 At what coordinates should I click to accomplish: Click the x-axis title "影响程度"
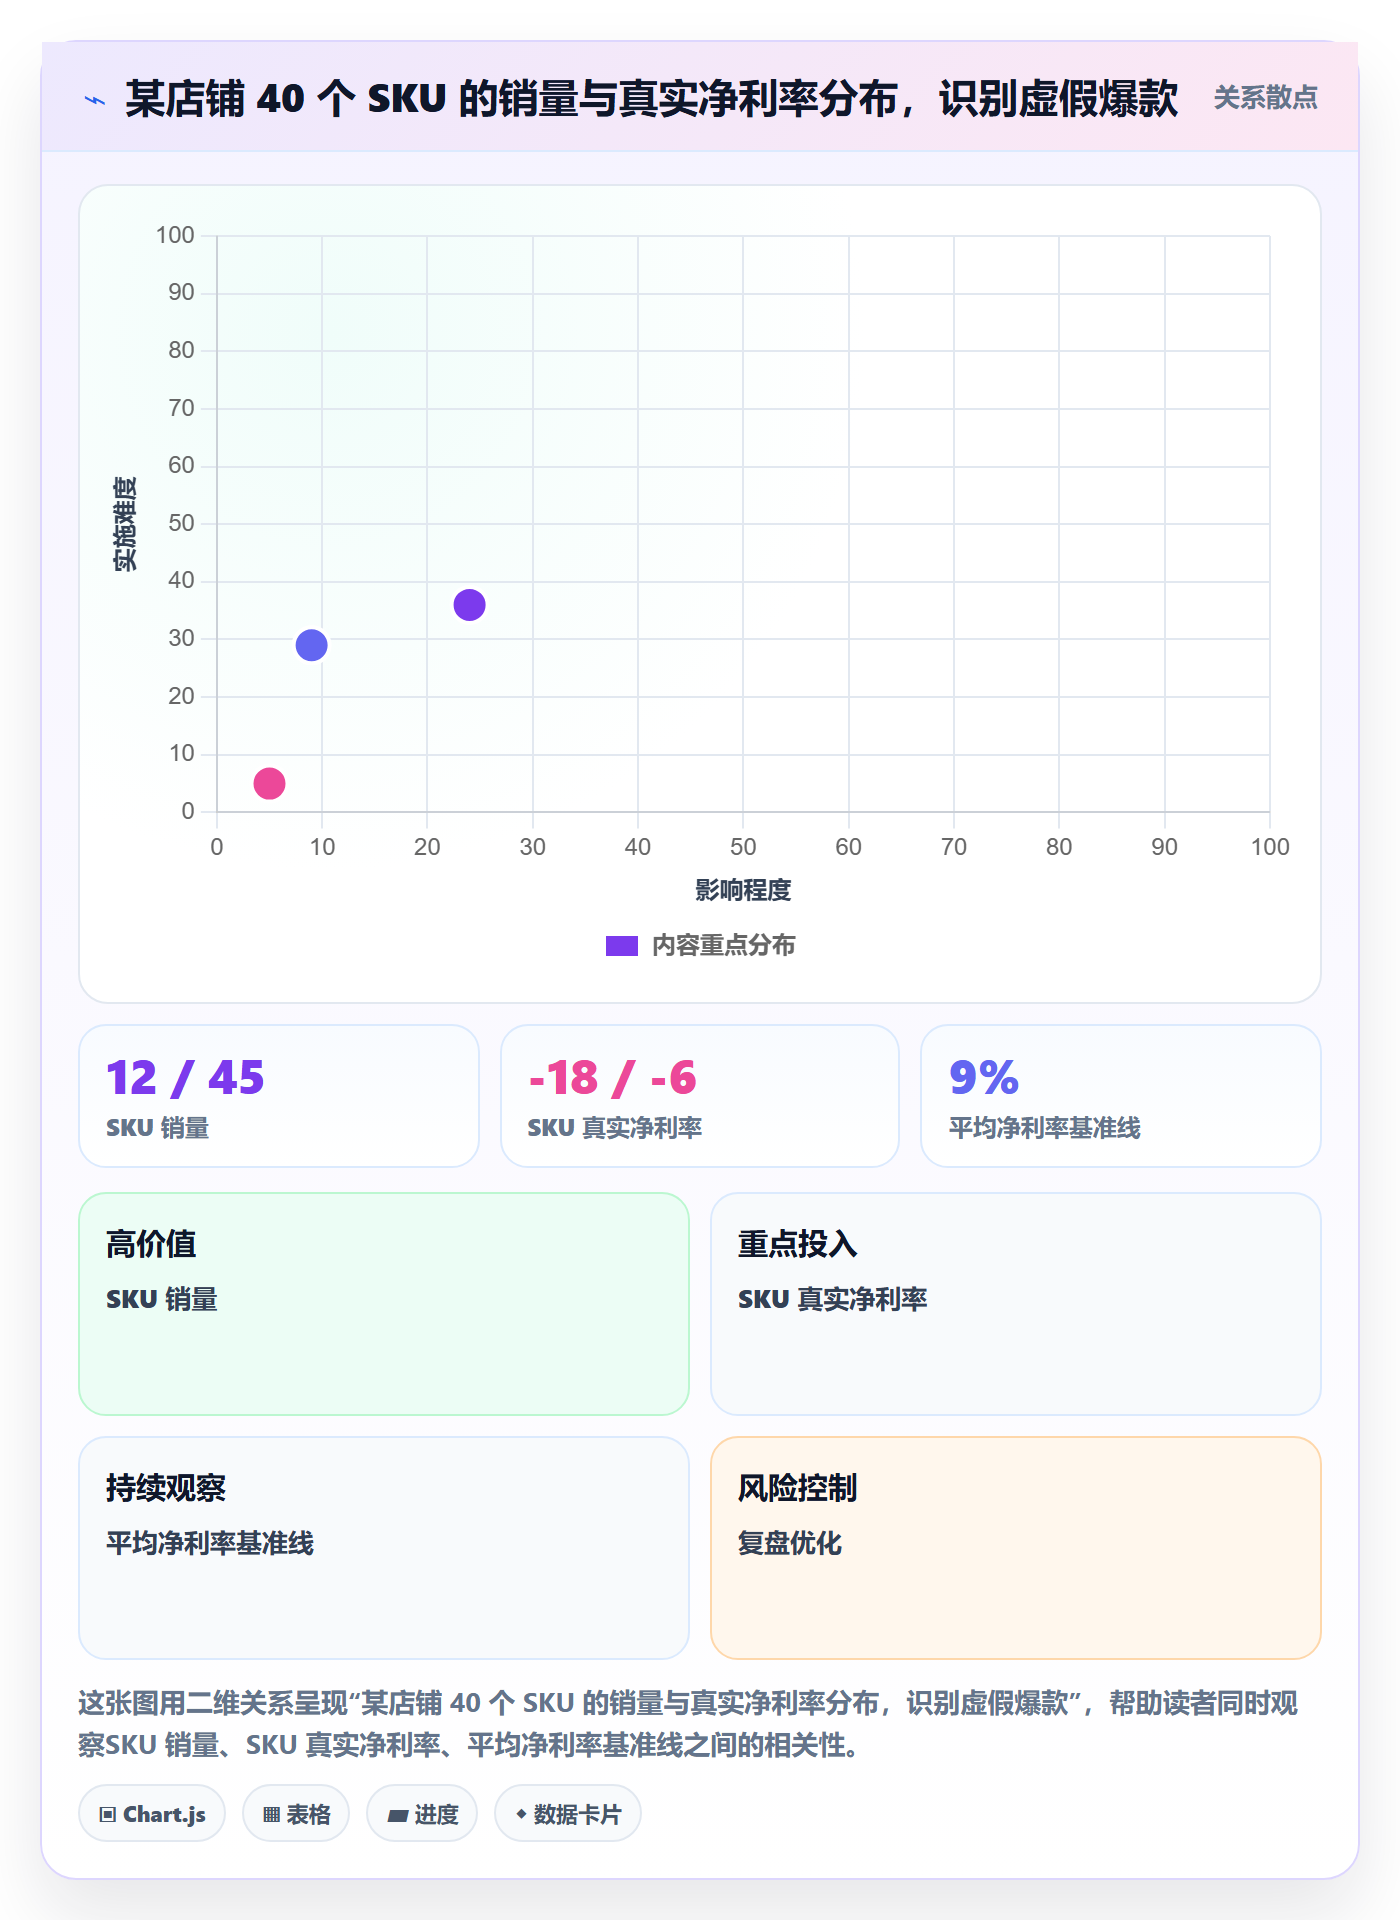(743, 890)
